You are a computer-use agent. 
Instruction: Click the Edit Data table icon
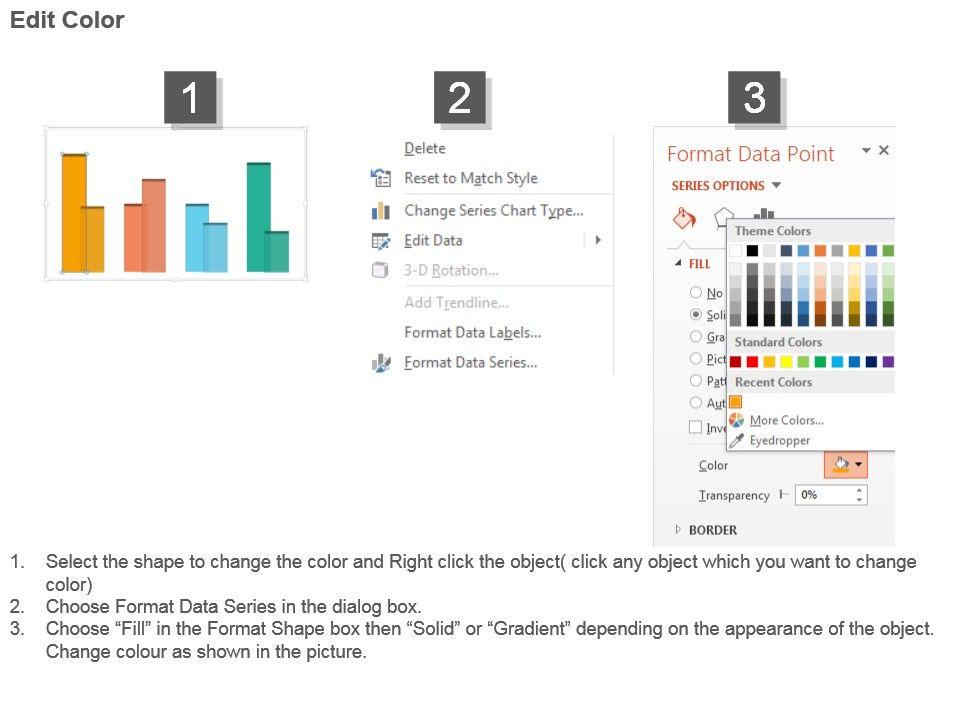[381, 241]
